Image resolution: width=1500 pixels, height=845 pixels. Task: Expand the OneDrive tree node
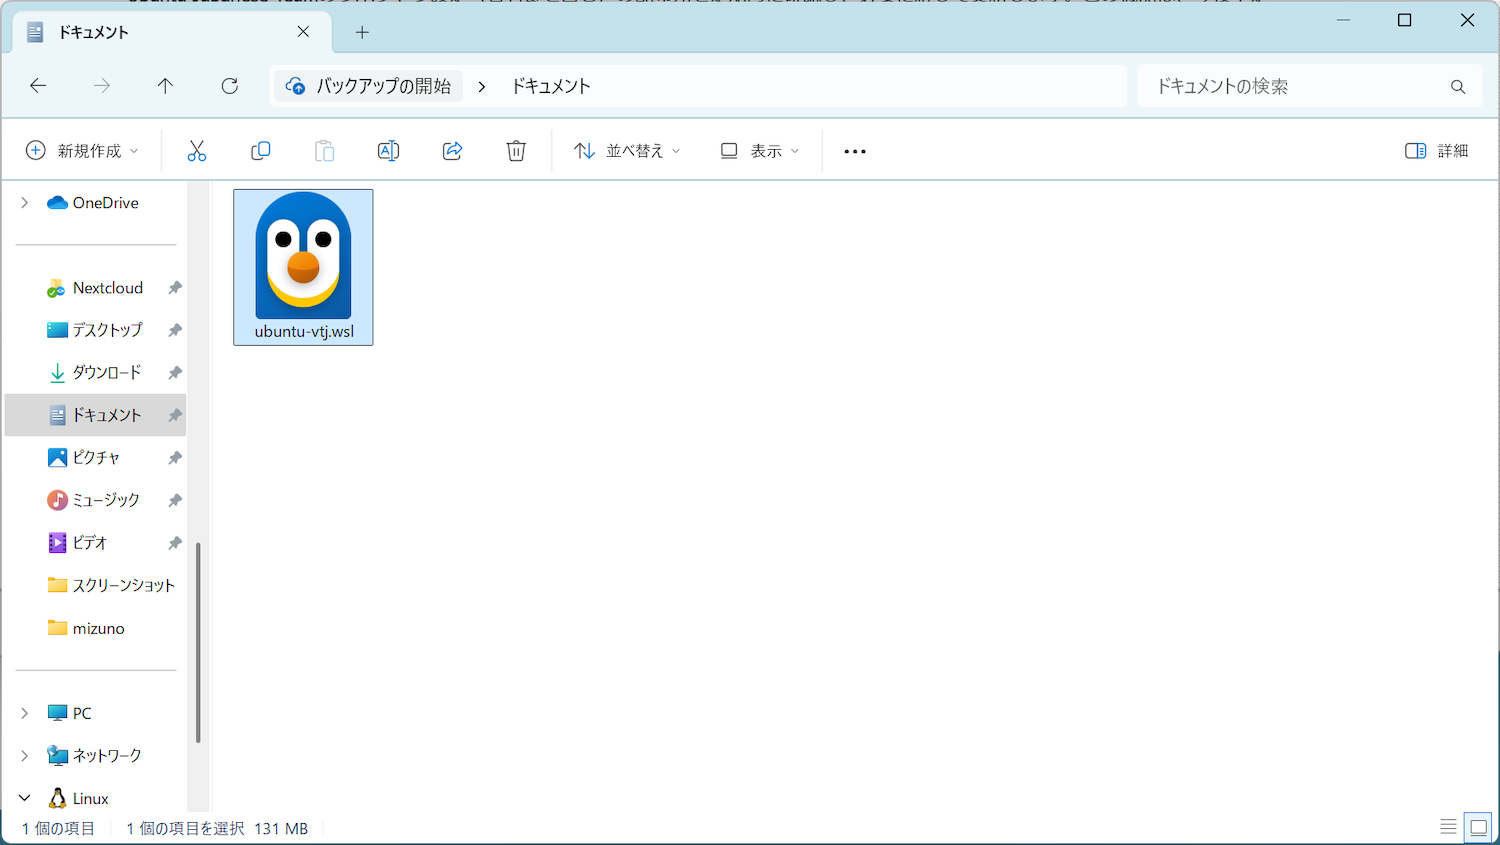pyautogui.click(x=25, y=203)
